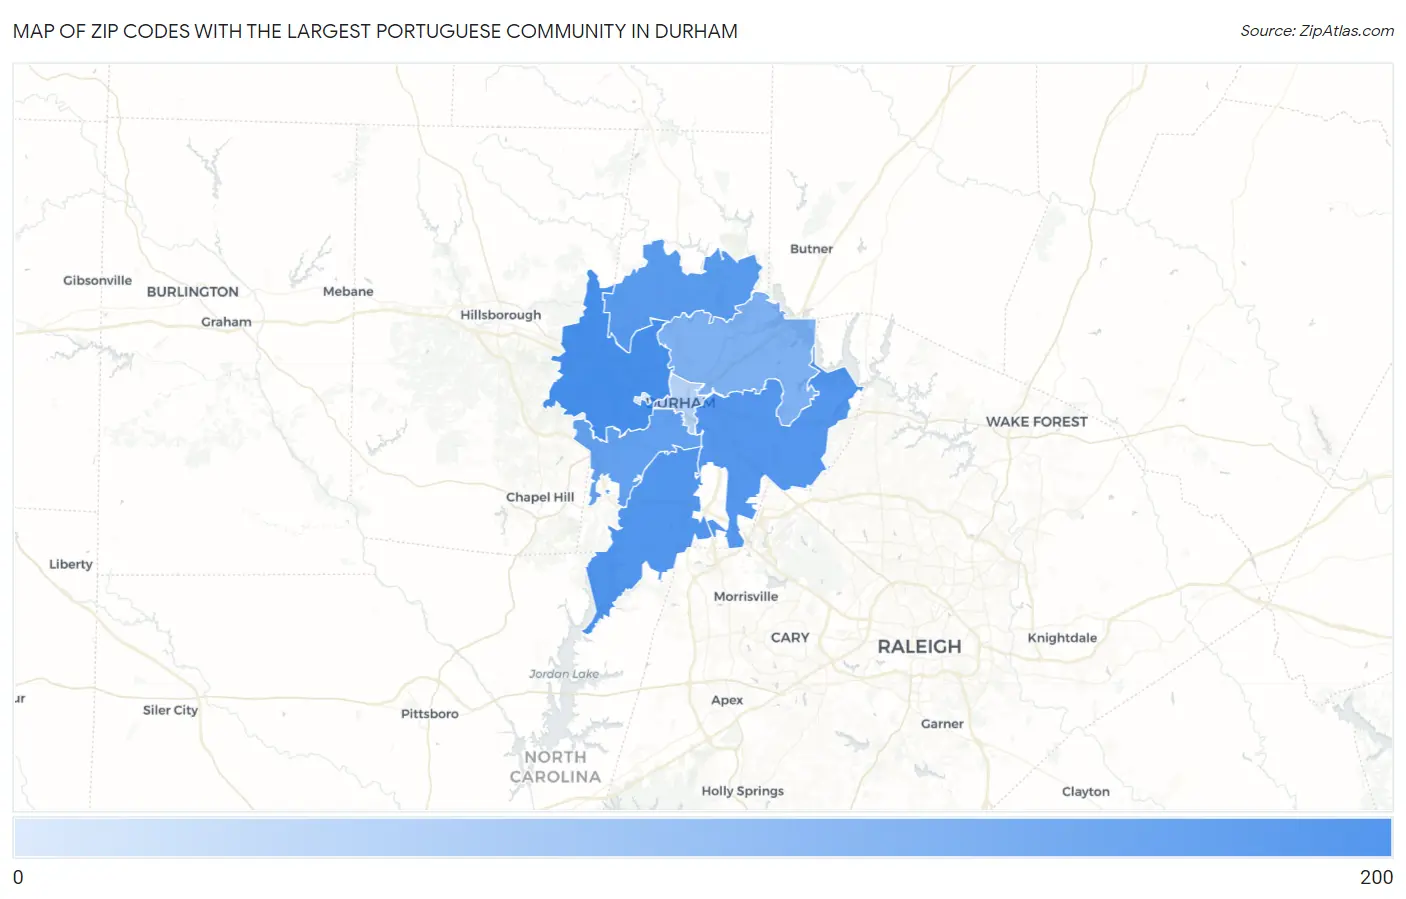The width and height of the screenshot is (1406, 899).
Task: Click the Source: ZipAtlas.com attribution
Action: pos(1317,31)
